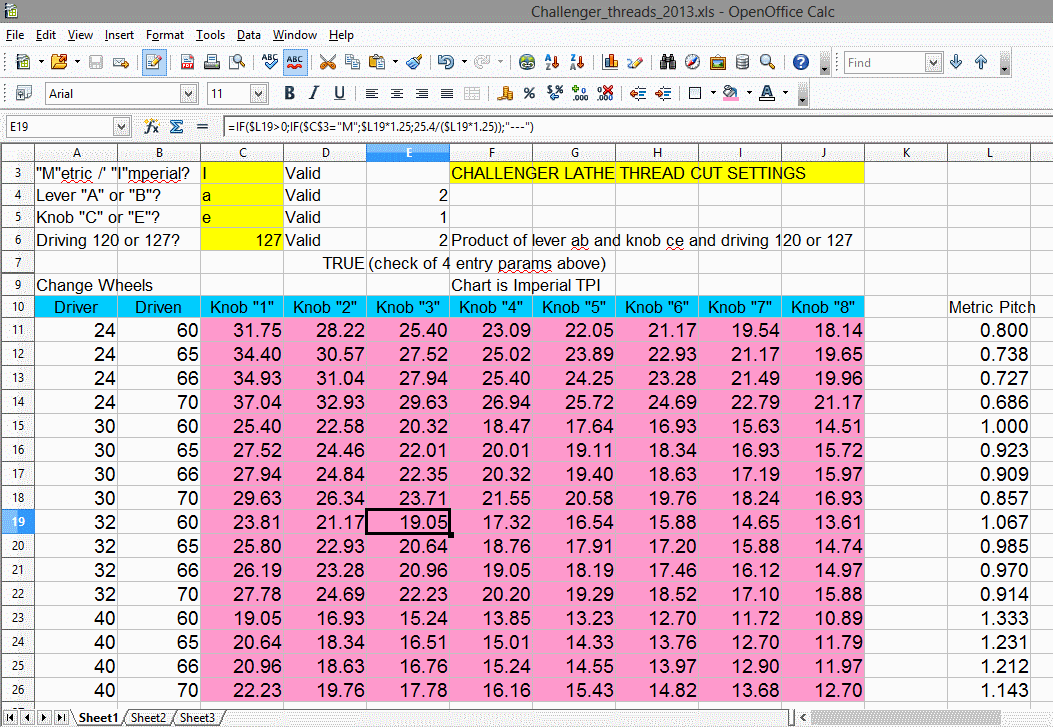Expand Font Color palette dropdown arrow
This screenshot has width=1053, height=727.
[785, 93]
